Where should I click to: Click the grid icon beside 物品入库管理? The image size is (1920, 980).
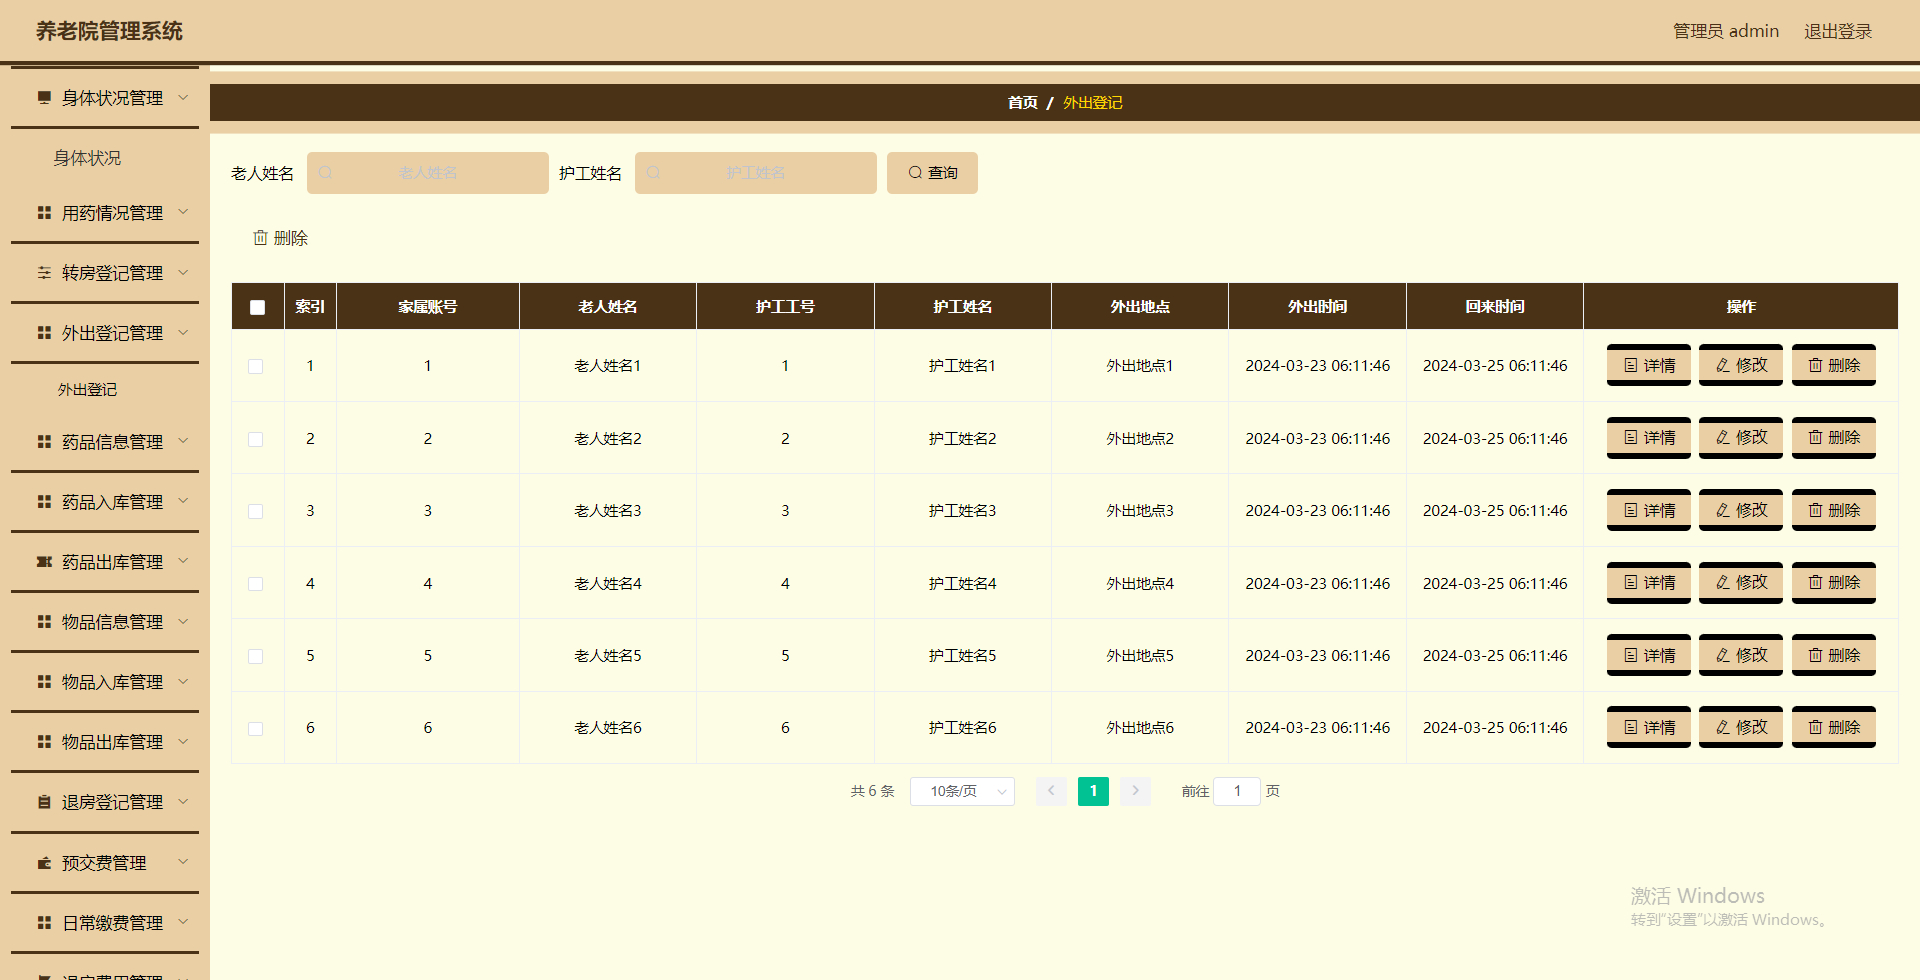pyautogui.click(x=44, y=681)
